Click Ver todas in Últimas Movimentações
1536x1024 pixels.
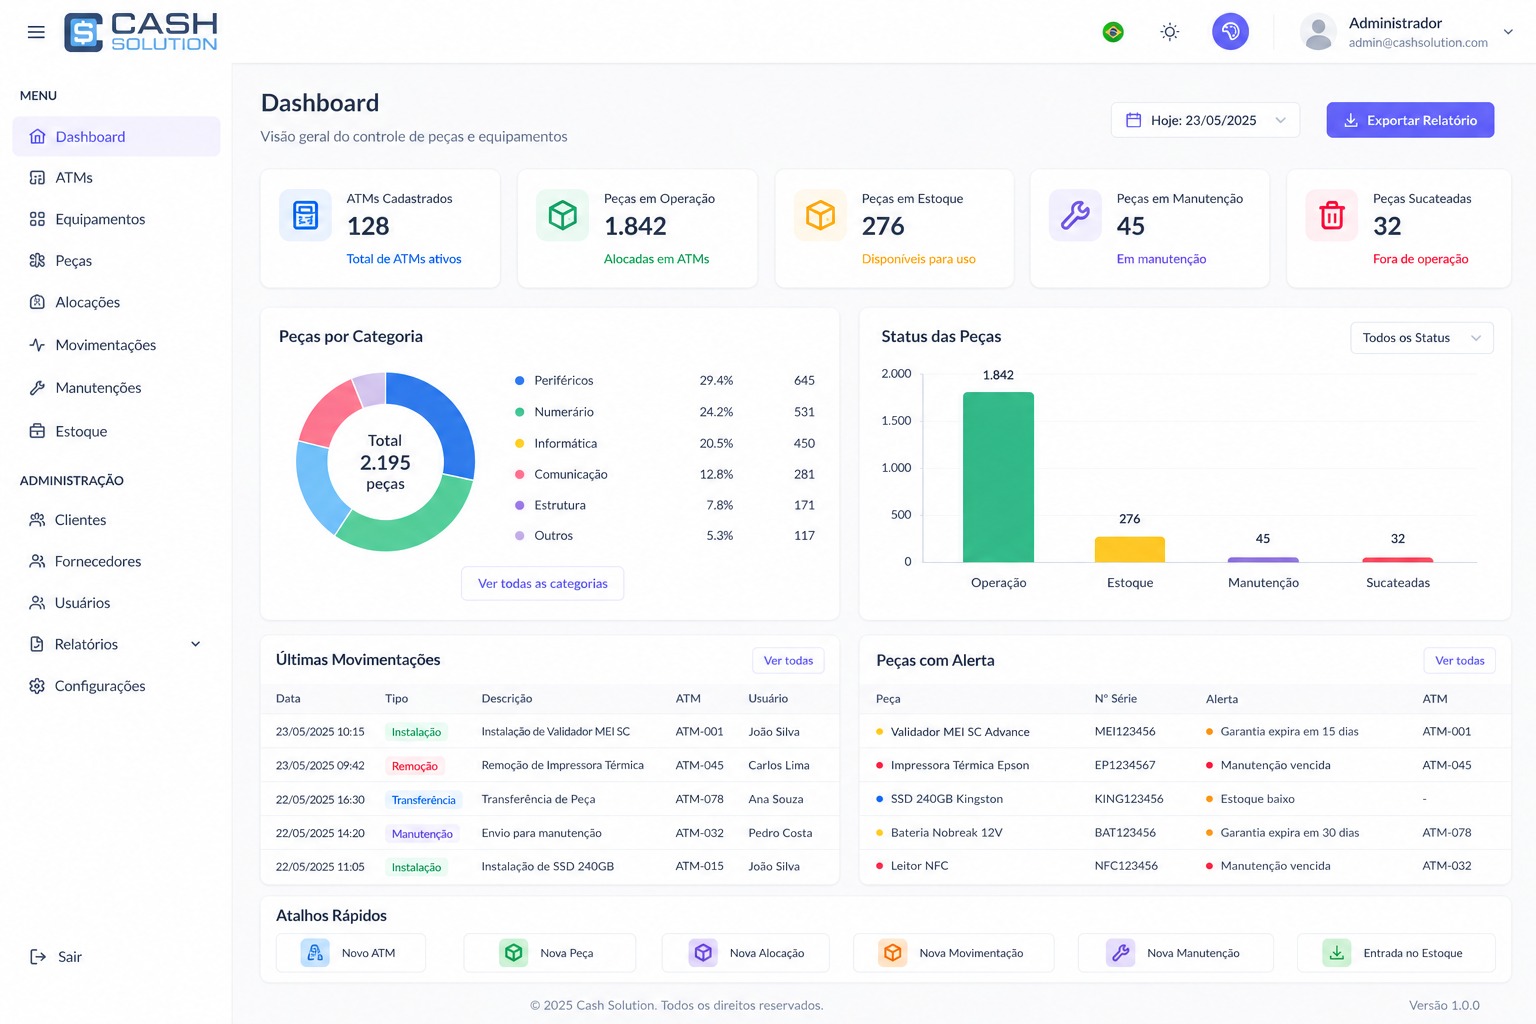788,661
